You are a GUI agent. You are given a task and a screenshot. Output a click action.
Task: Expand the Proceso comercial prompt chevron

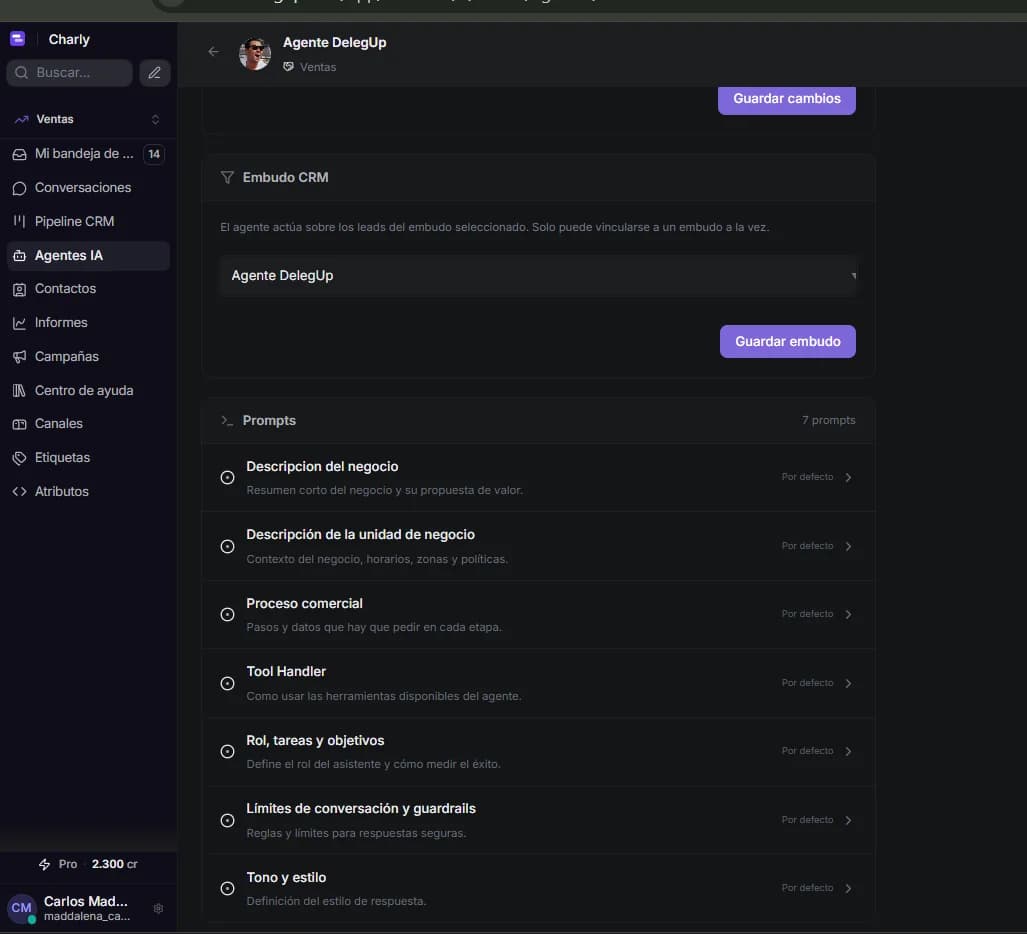pos(848,614)
